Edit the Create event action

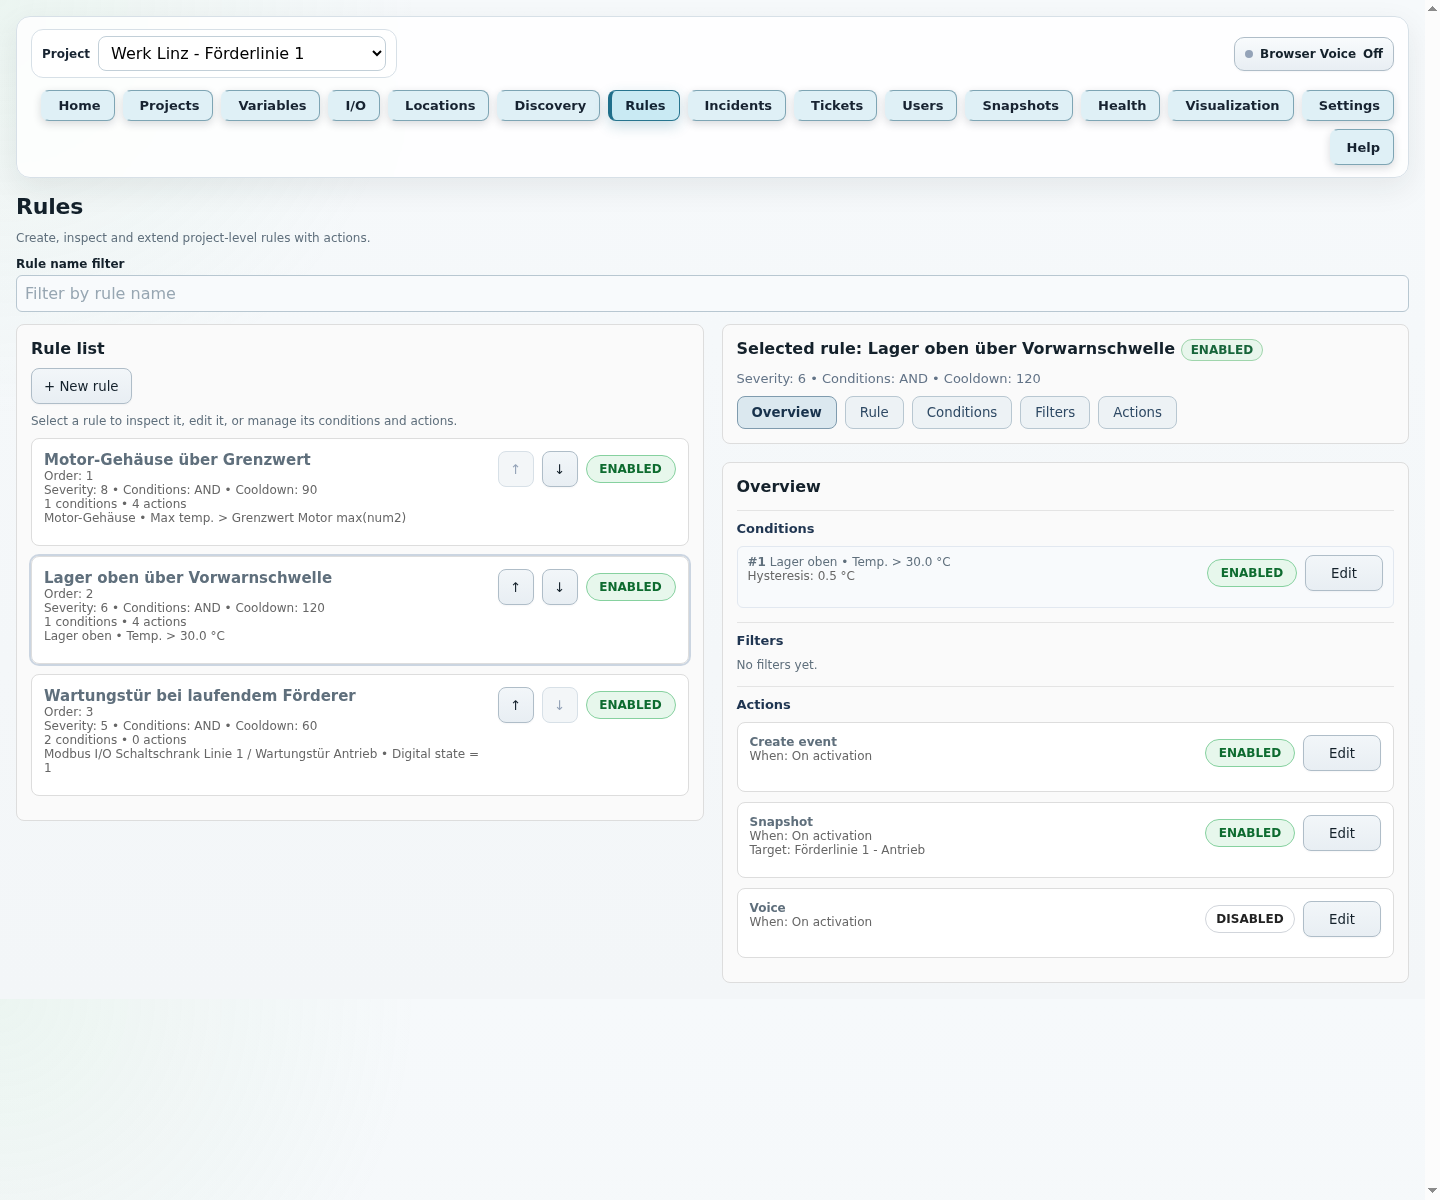(1341, 753)
